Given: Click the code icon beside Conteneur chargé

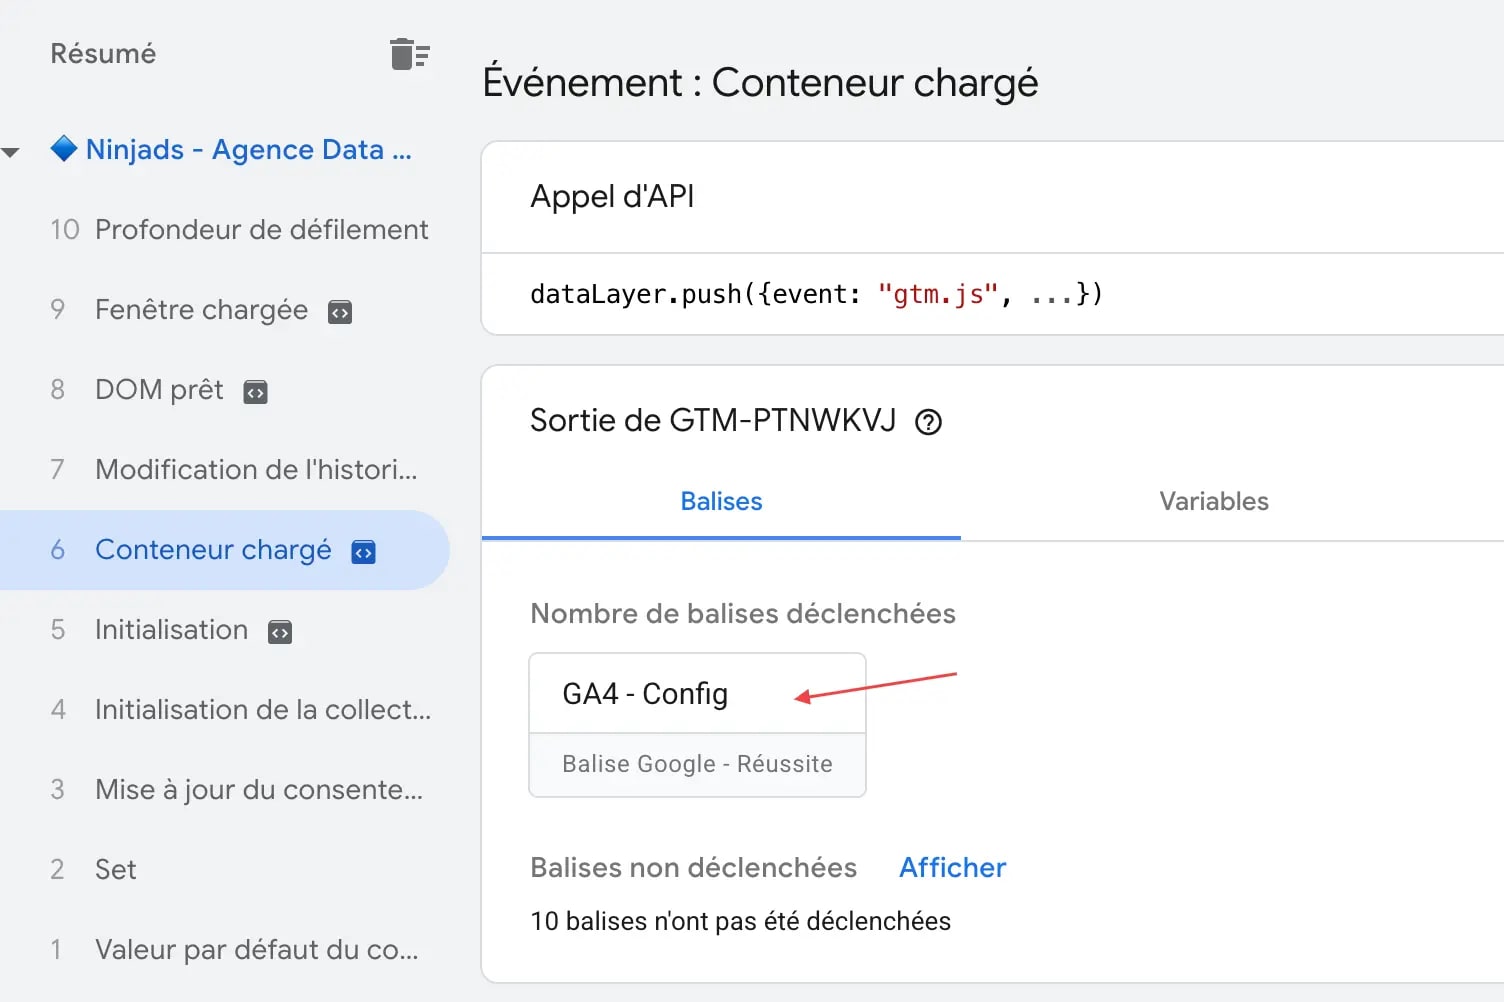Looking at the screenshot, I should coord(363,551).
